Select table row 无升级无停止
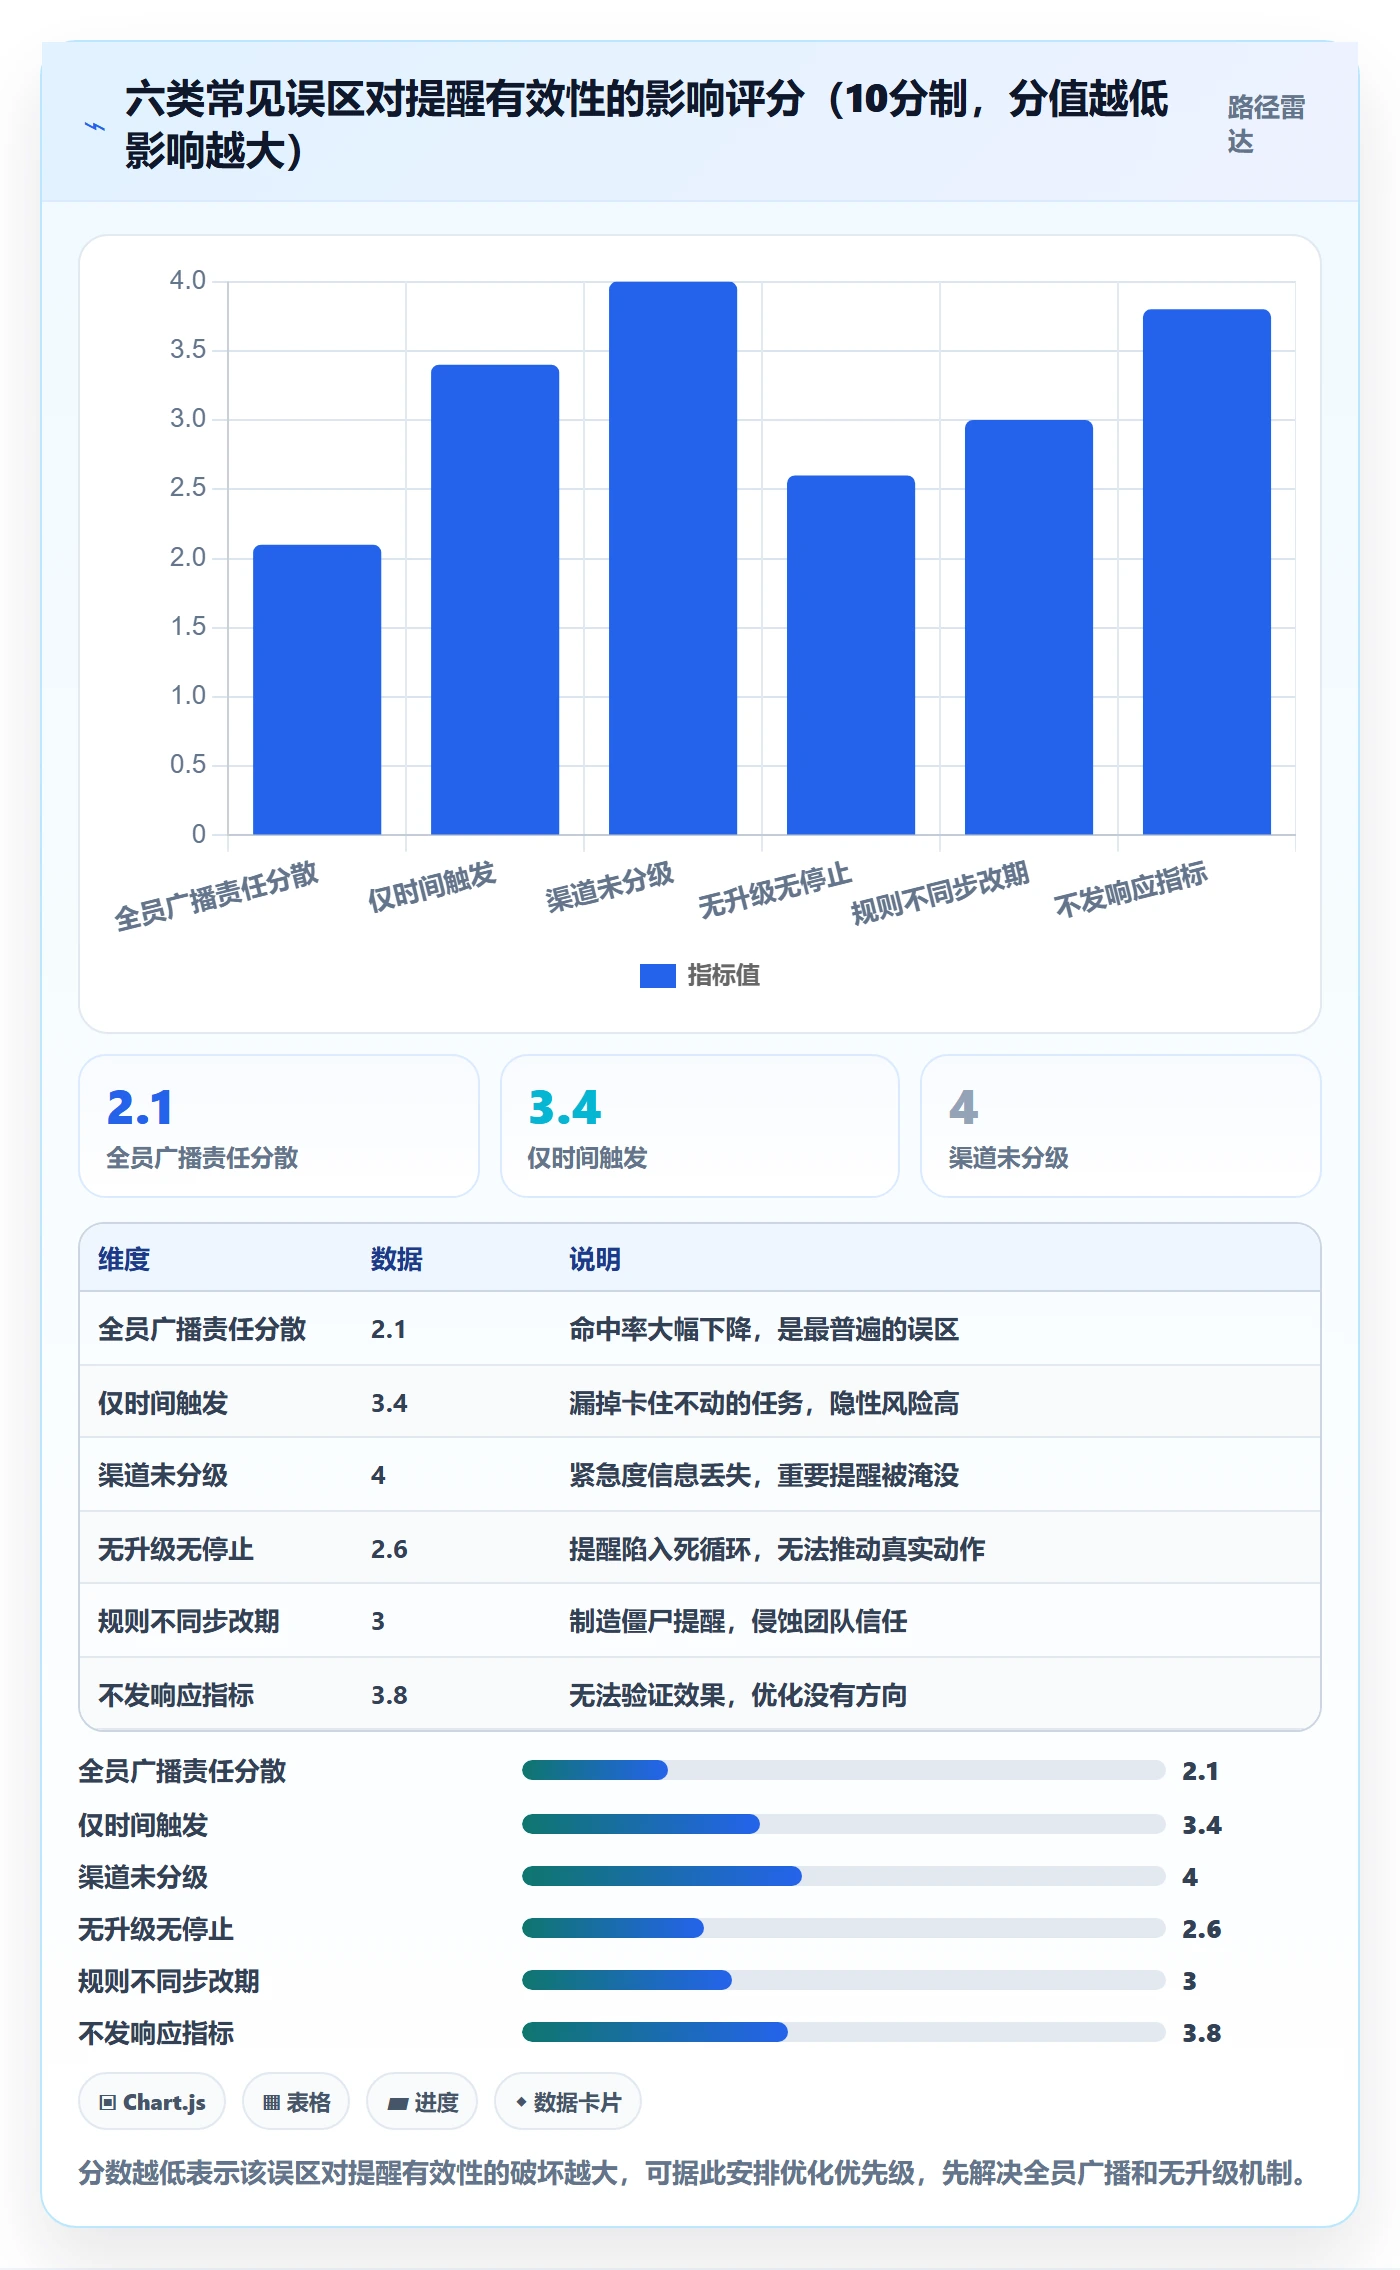The width and height of the screenshot is (1400, 2270). (700, 1548)
